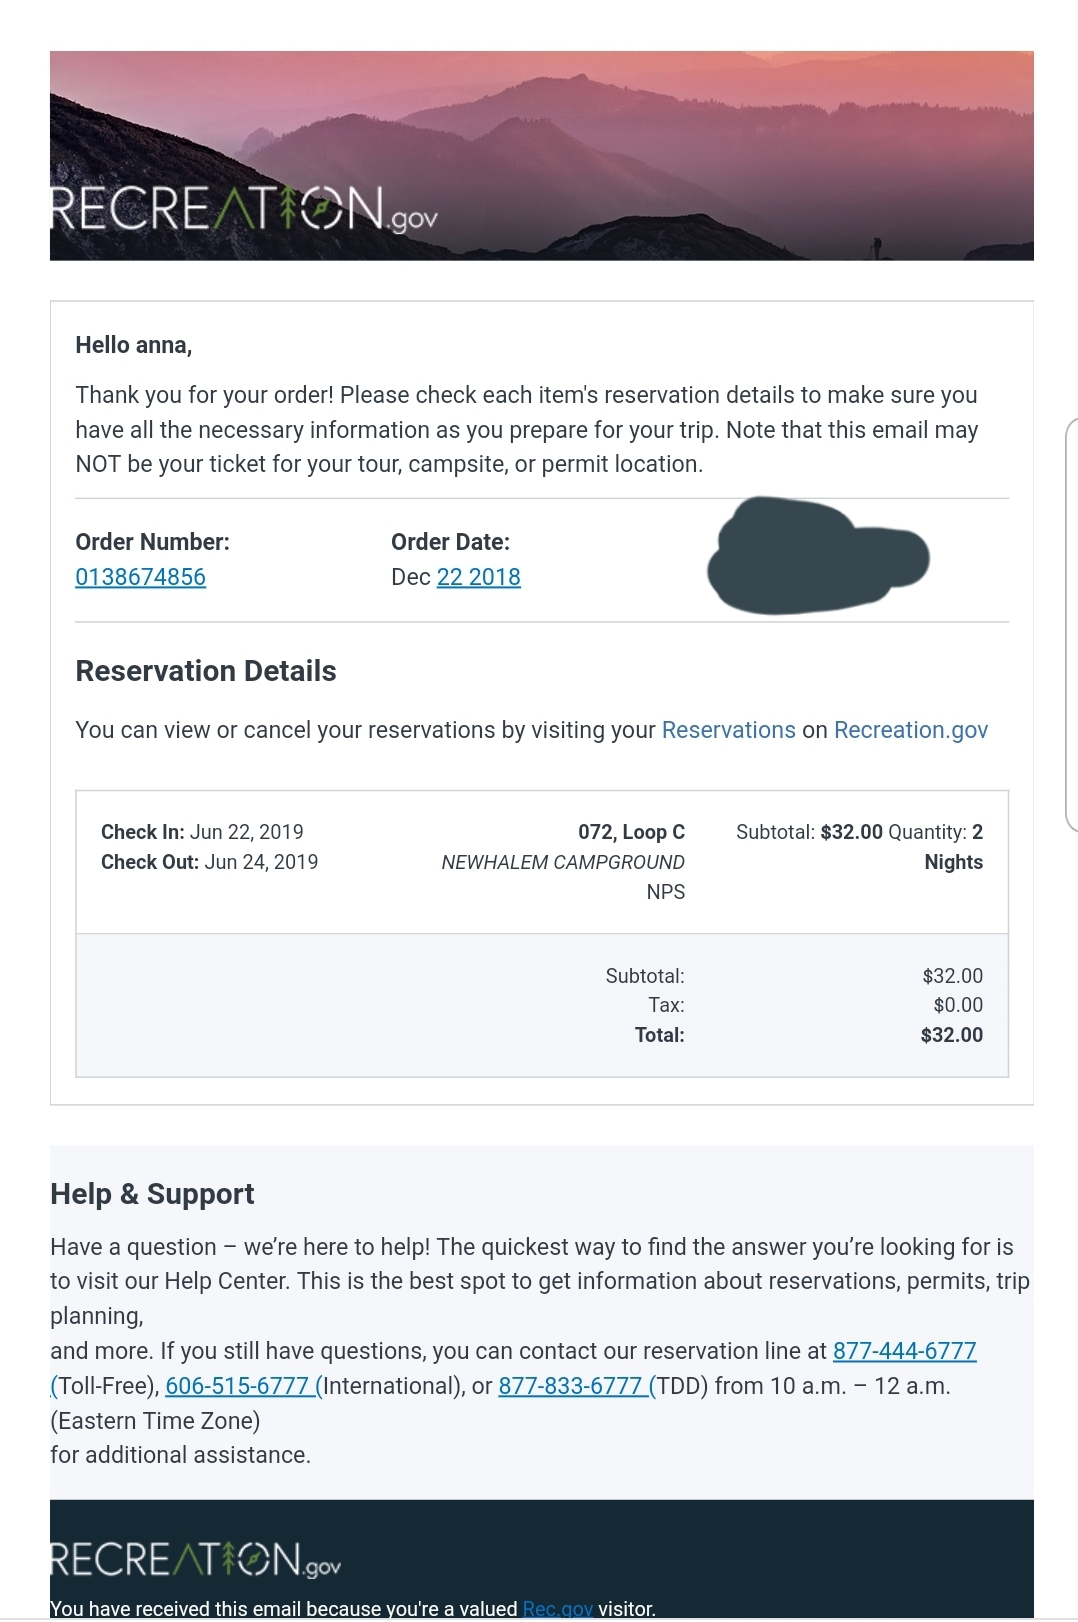Click the bold Total $32.00 amount

pos(951,1035)
